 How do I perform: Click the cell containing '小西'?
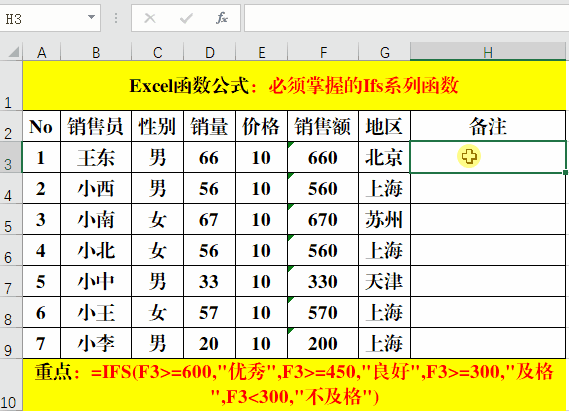click(96, 188)
